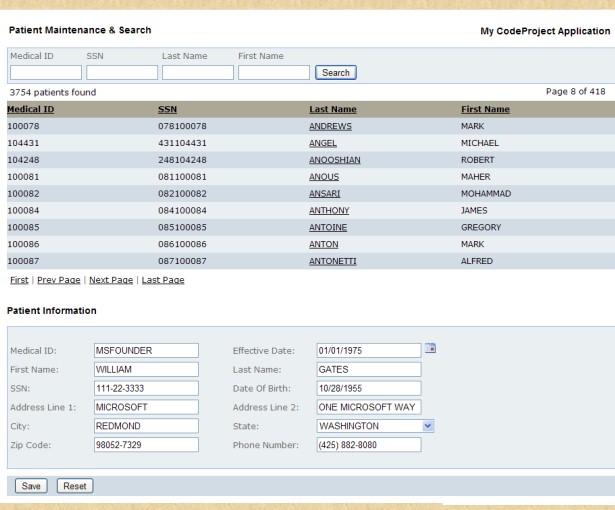
Task: Click the Save button
Action: (31, 486)
